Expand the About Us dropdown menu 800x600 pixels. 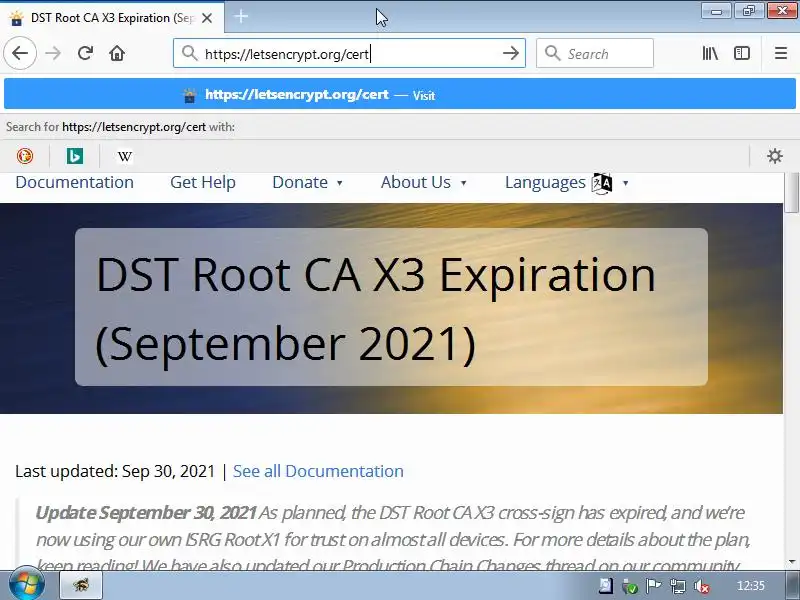point(423,182)
